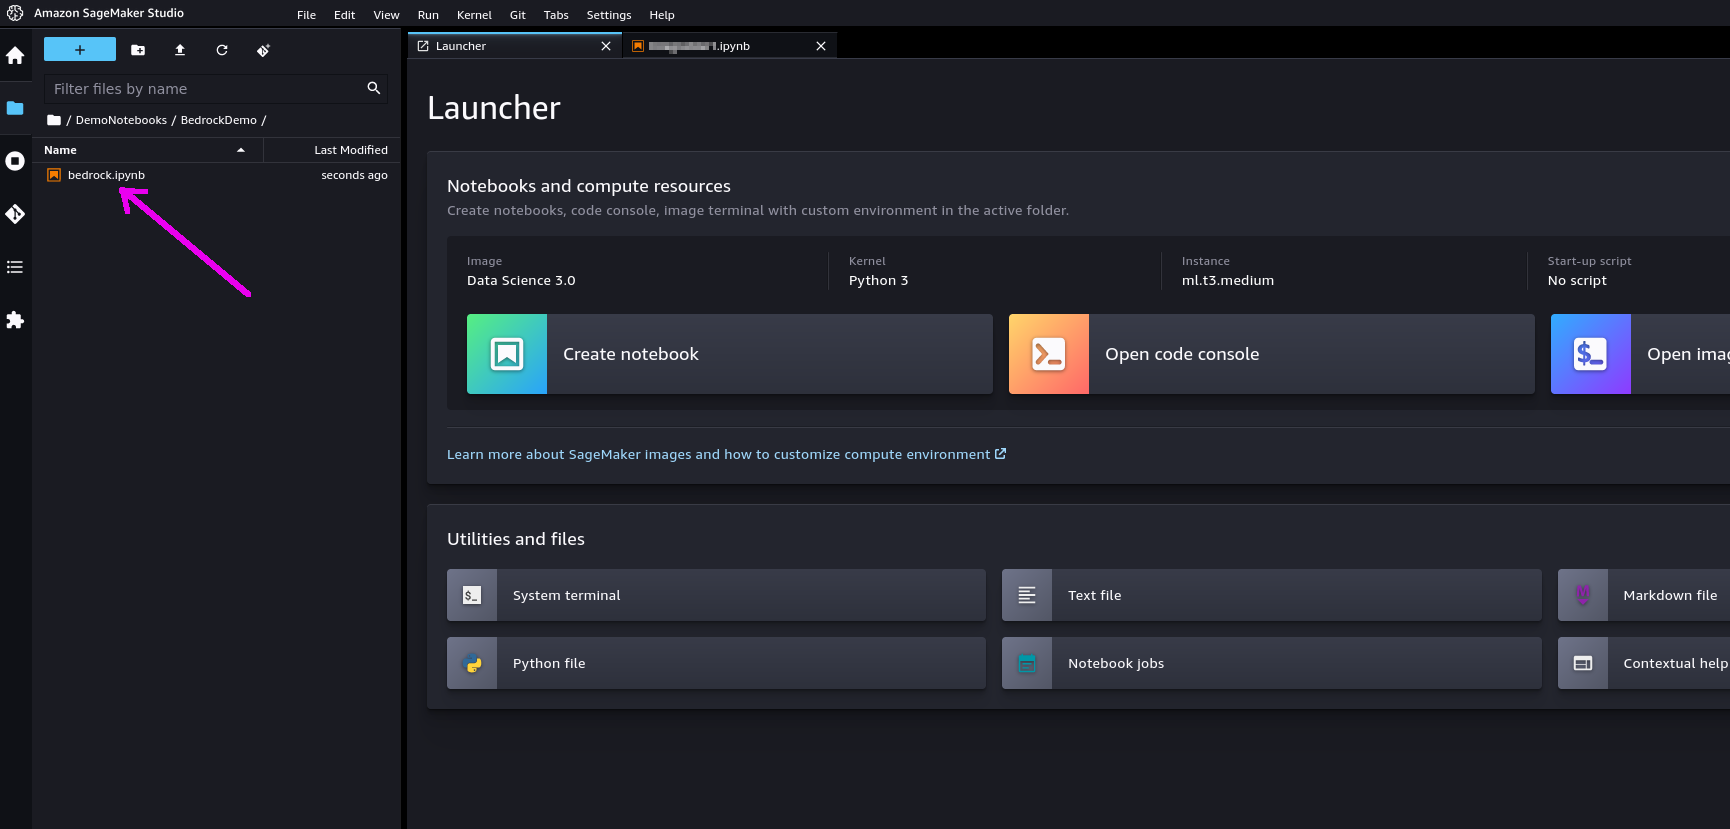Image resolution: width=1730 pixels, height=829 pixels.
Task: Open the File menu
Action: (x=306, y=15)
